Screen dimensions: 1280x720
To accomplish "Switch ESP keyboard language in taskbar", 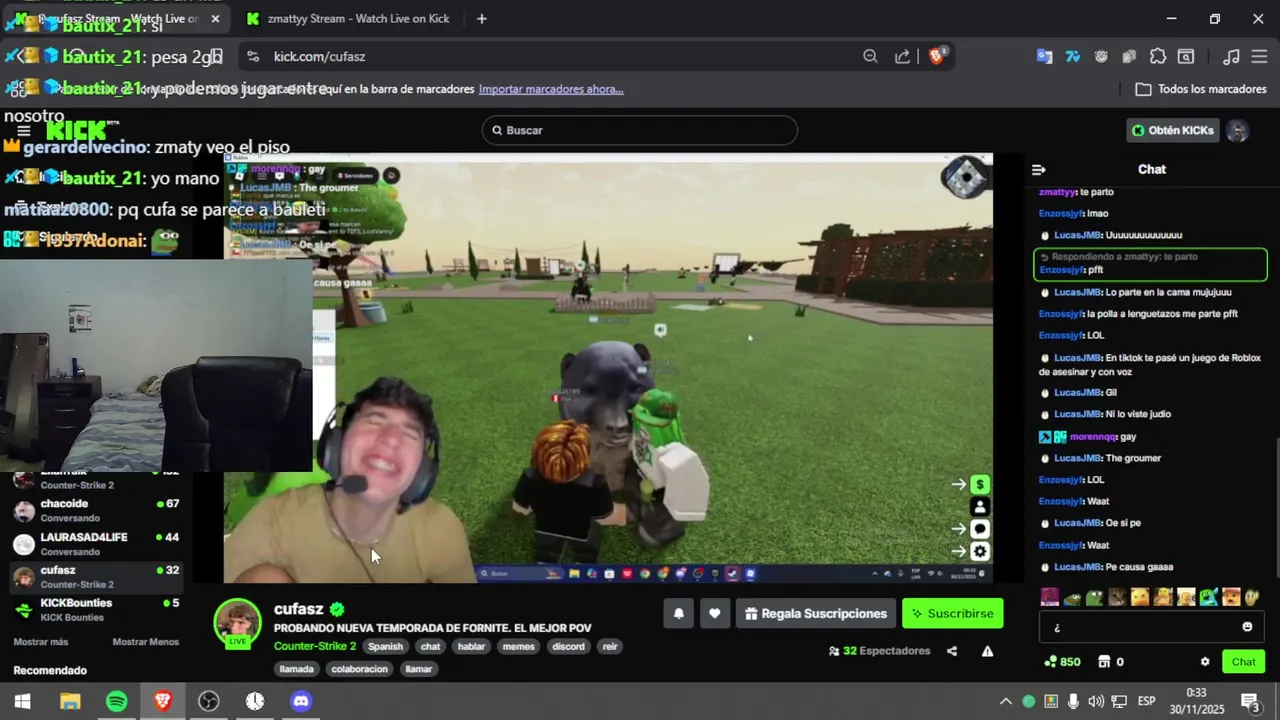I will click(1147, 701).
